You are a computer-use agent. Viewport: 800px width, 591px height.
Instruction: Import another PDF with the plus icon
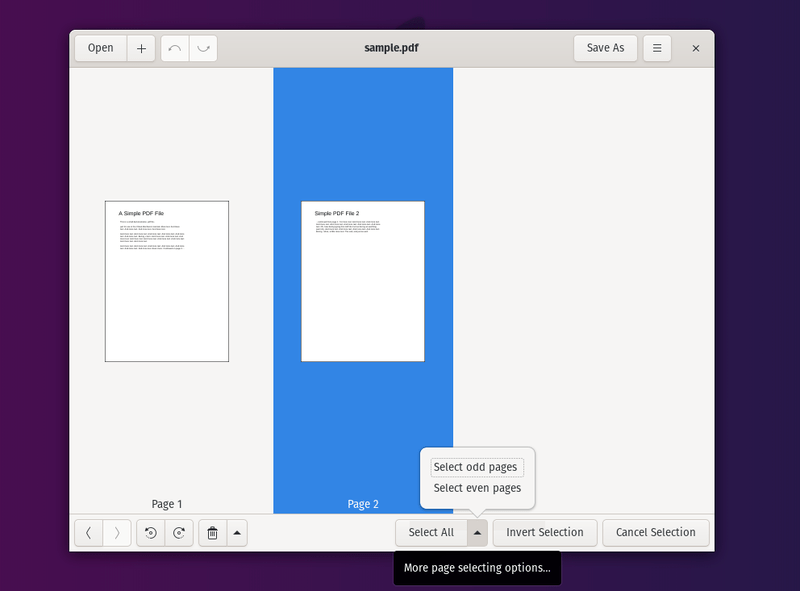pyautogui.click(x=141, y=47)
